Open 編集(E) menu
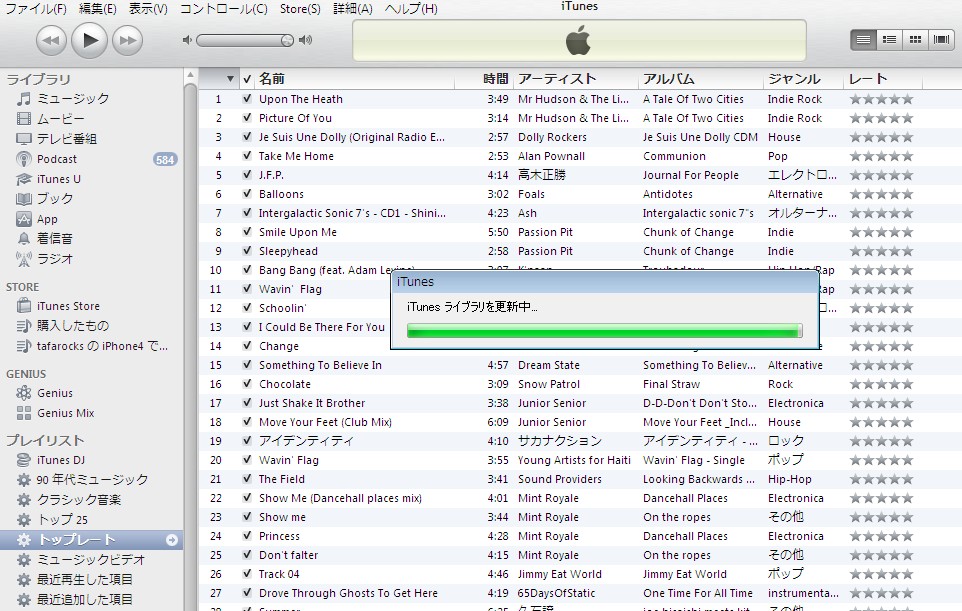962x611 pixels. [98, 9]
